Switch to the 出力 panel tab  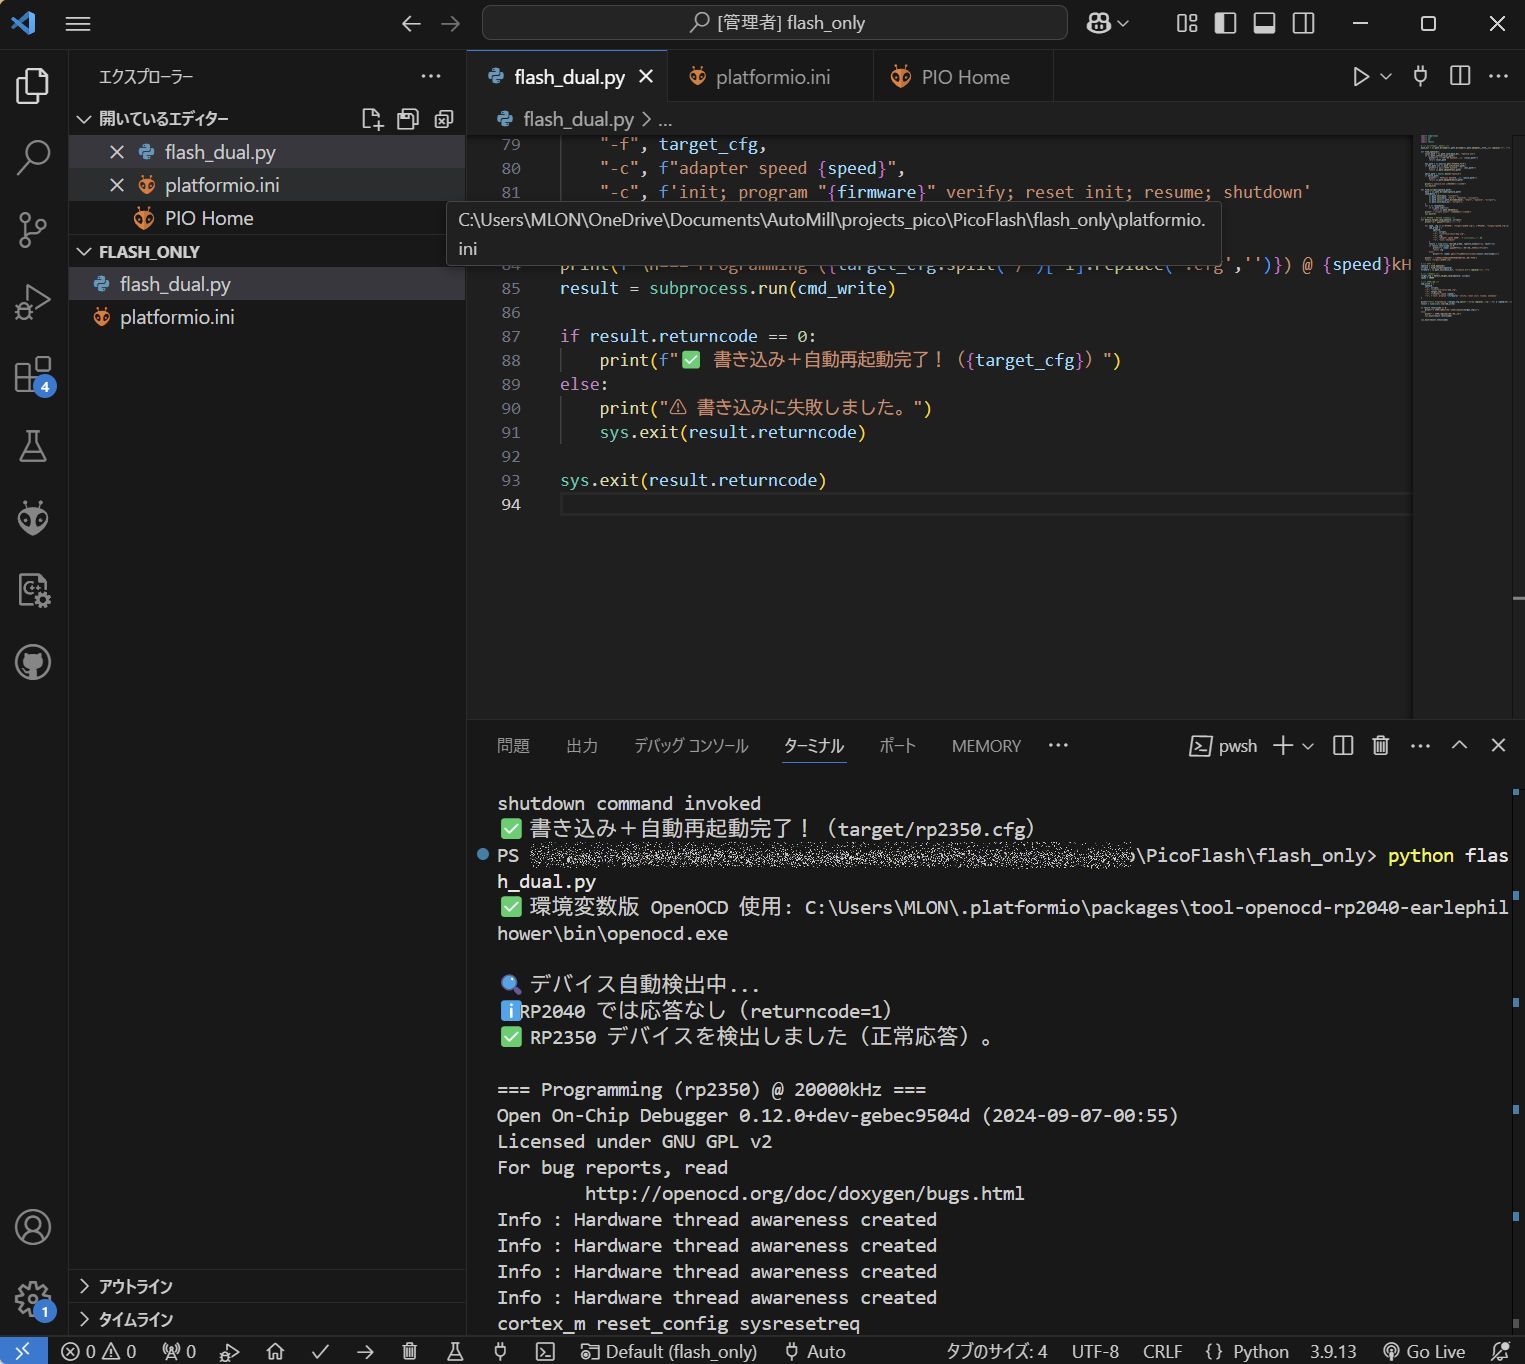pos(581,746)
